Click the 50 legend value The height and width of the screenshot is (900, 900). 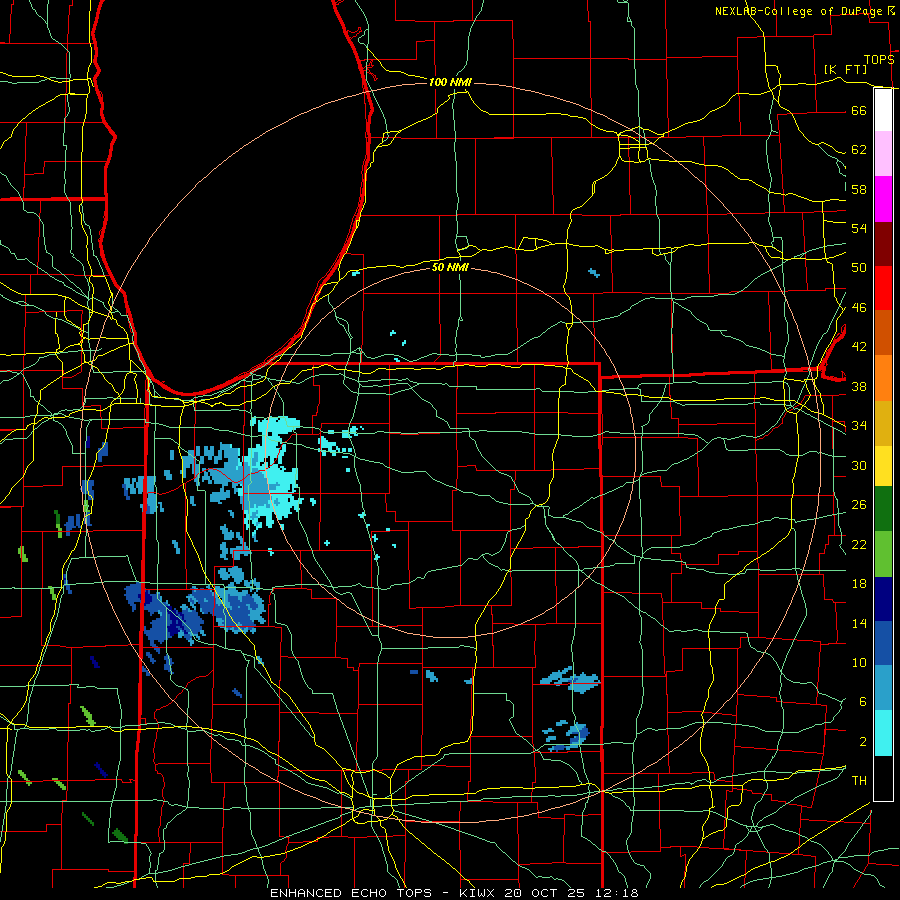(x=859, y=268)
